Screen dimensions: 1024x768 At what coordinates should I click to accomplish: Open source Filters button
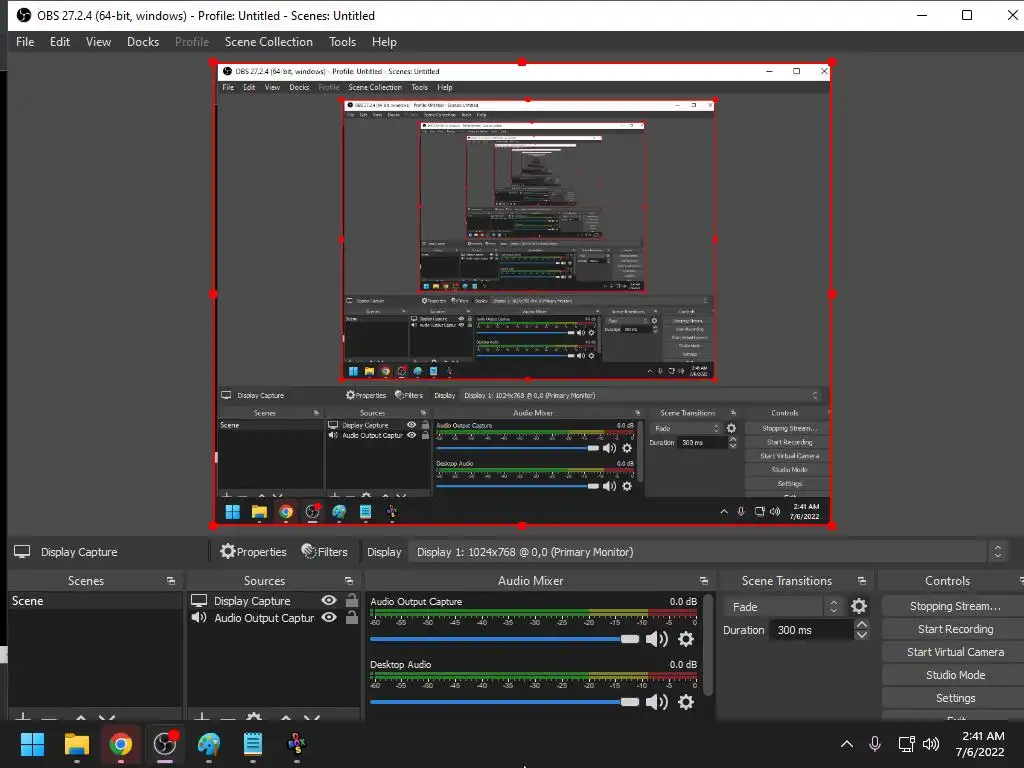pyautogui.click(x=325, y=552)
